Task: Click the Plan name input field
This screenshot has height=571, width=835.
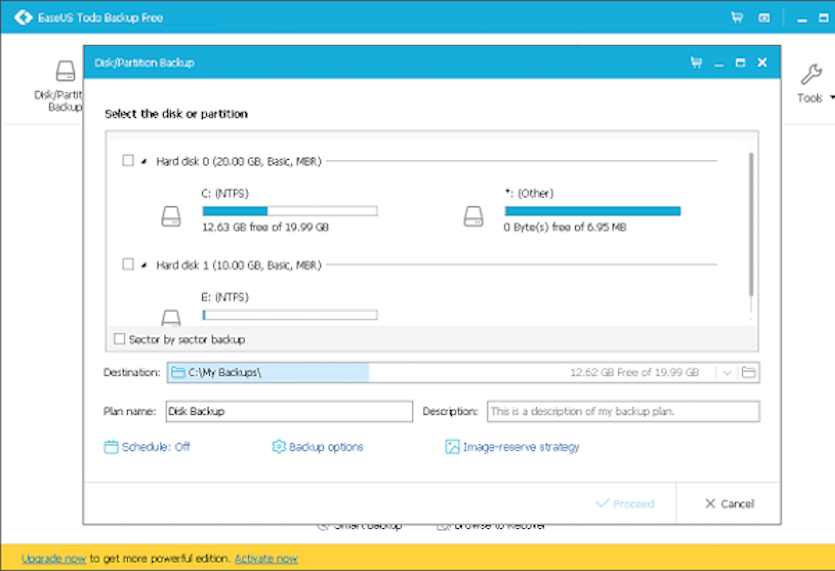Action: [289, 411]
